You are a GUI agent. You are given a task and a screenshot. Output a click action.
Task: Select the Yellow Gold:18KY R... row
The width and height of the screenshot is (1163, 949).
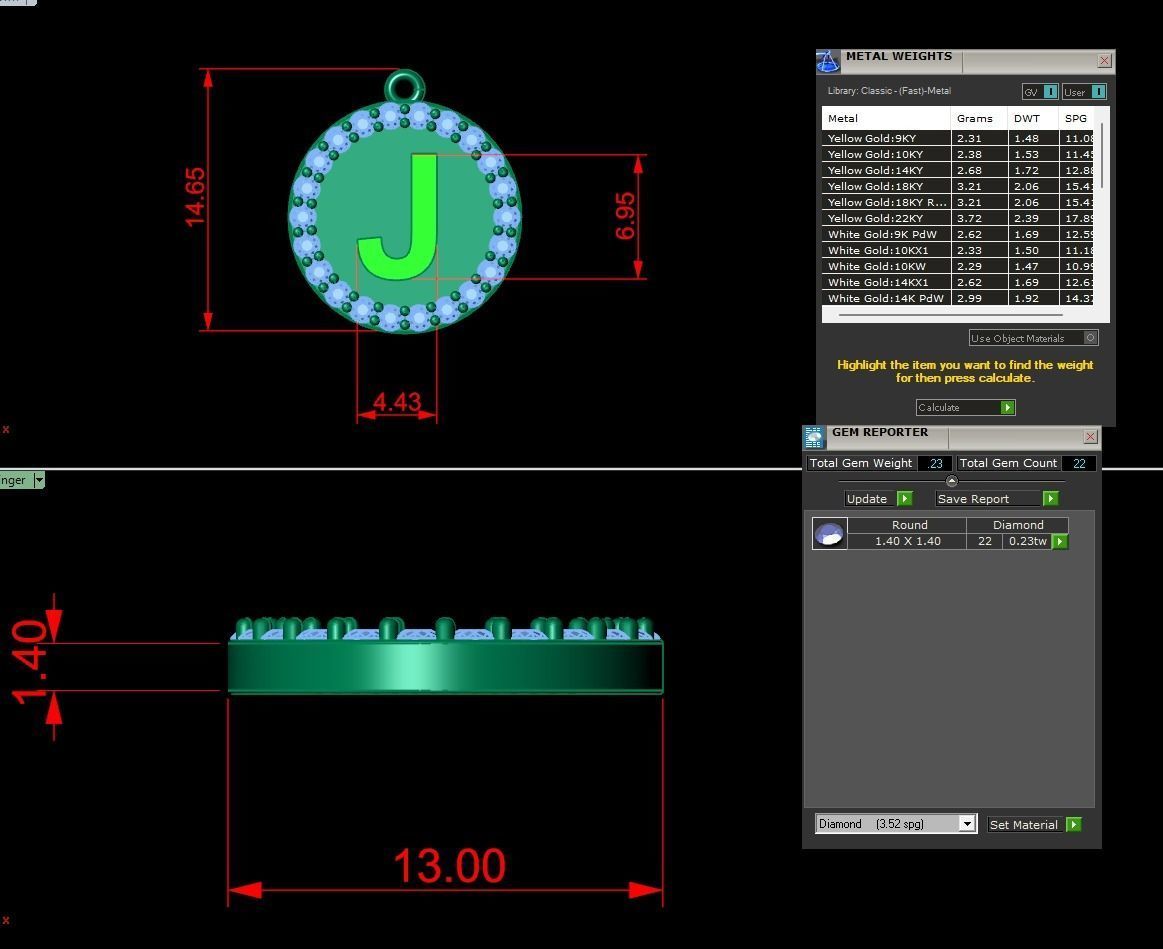click(x=958, y=202)
